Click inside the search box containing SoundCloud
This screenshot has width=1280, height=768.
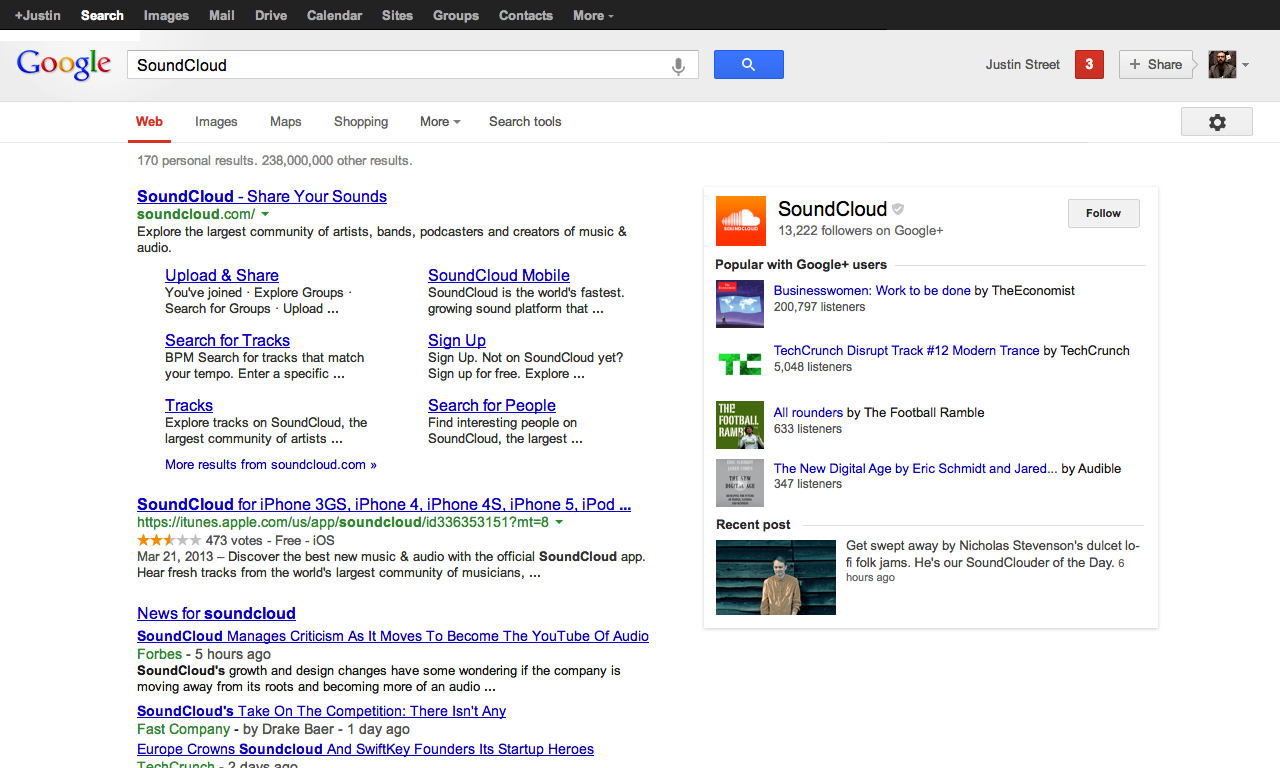[x=400, y=66]
